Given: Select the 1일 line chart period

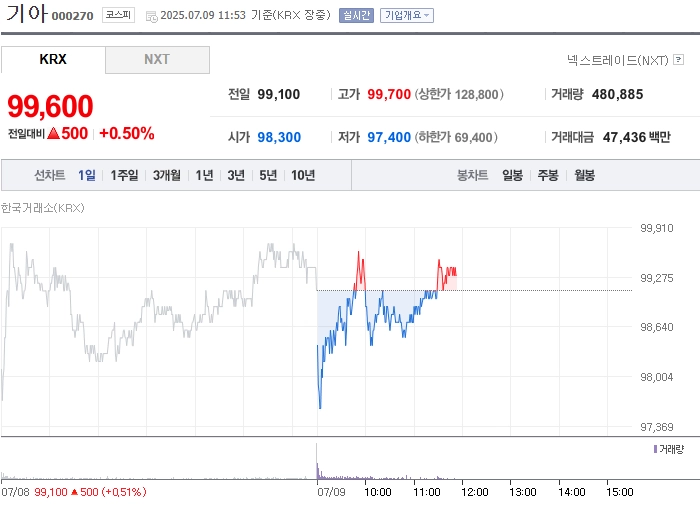Looking at the screenshot, I should pos(87,175).
